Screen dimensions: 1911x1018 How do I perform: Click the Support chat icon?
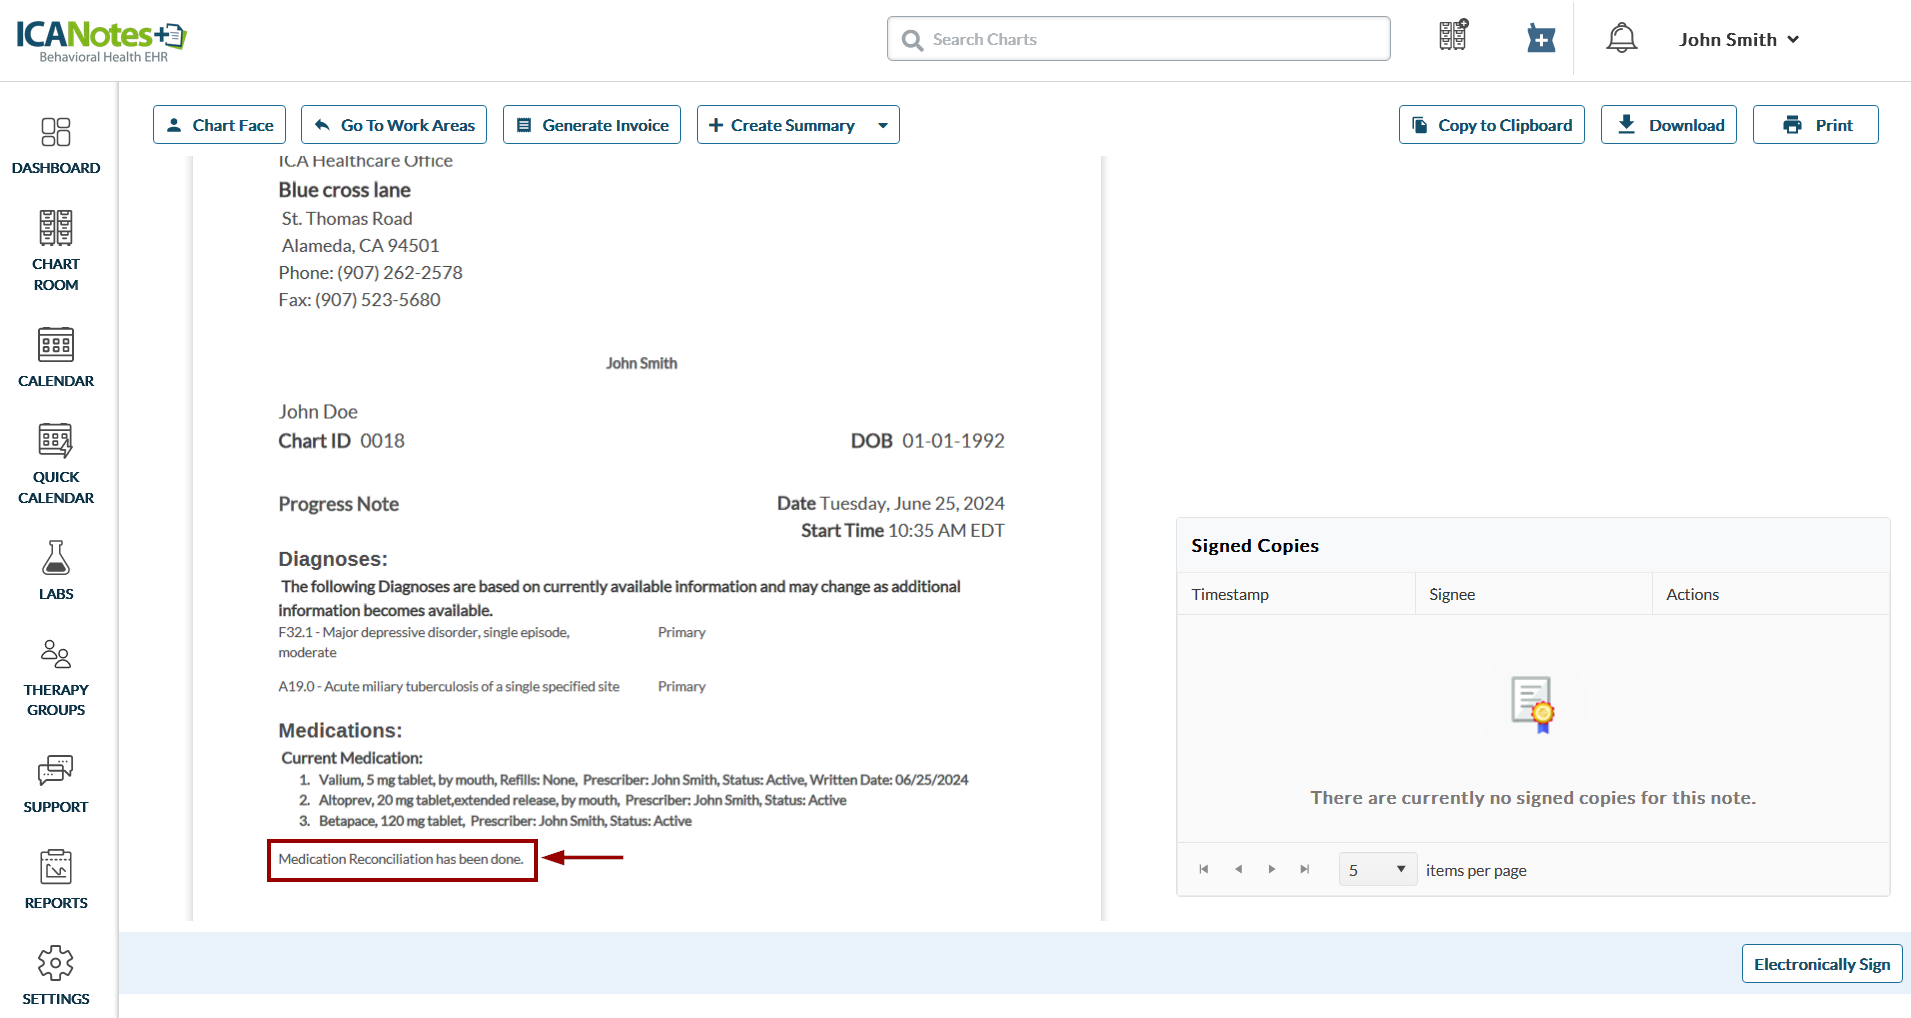[x=56, y=782]
